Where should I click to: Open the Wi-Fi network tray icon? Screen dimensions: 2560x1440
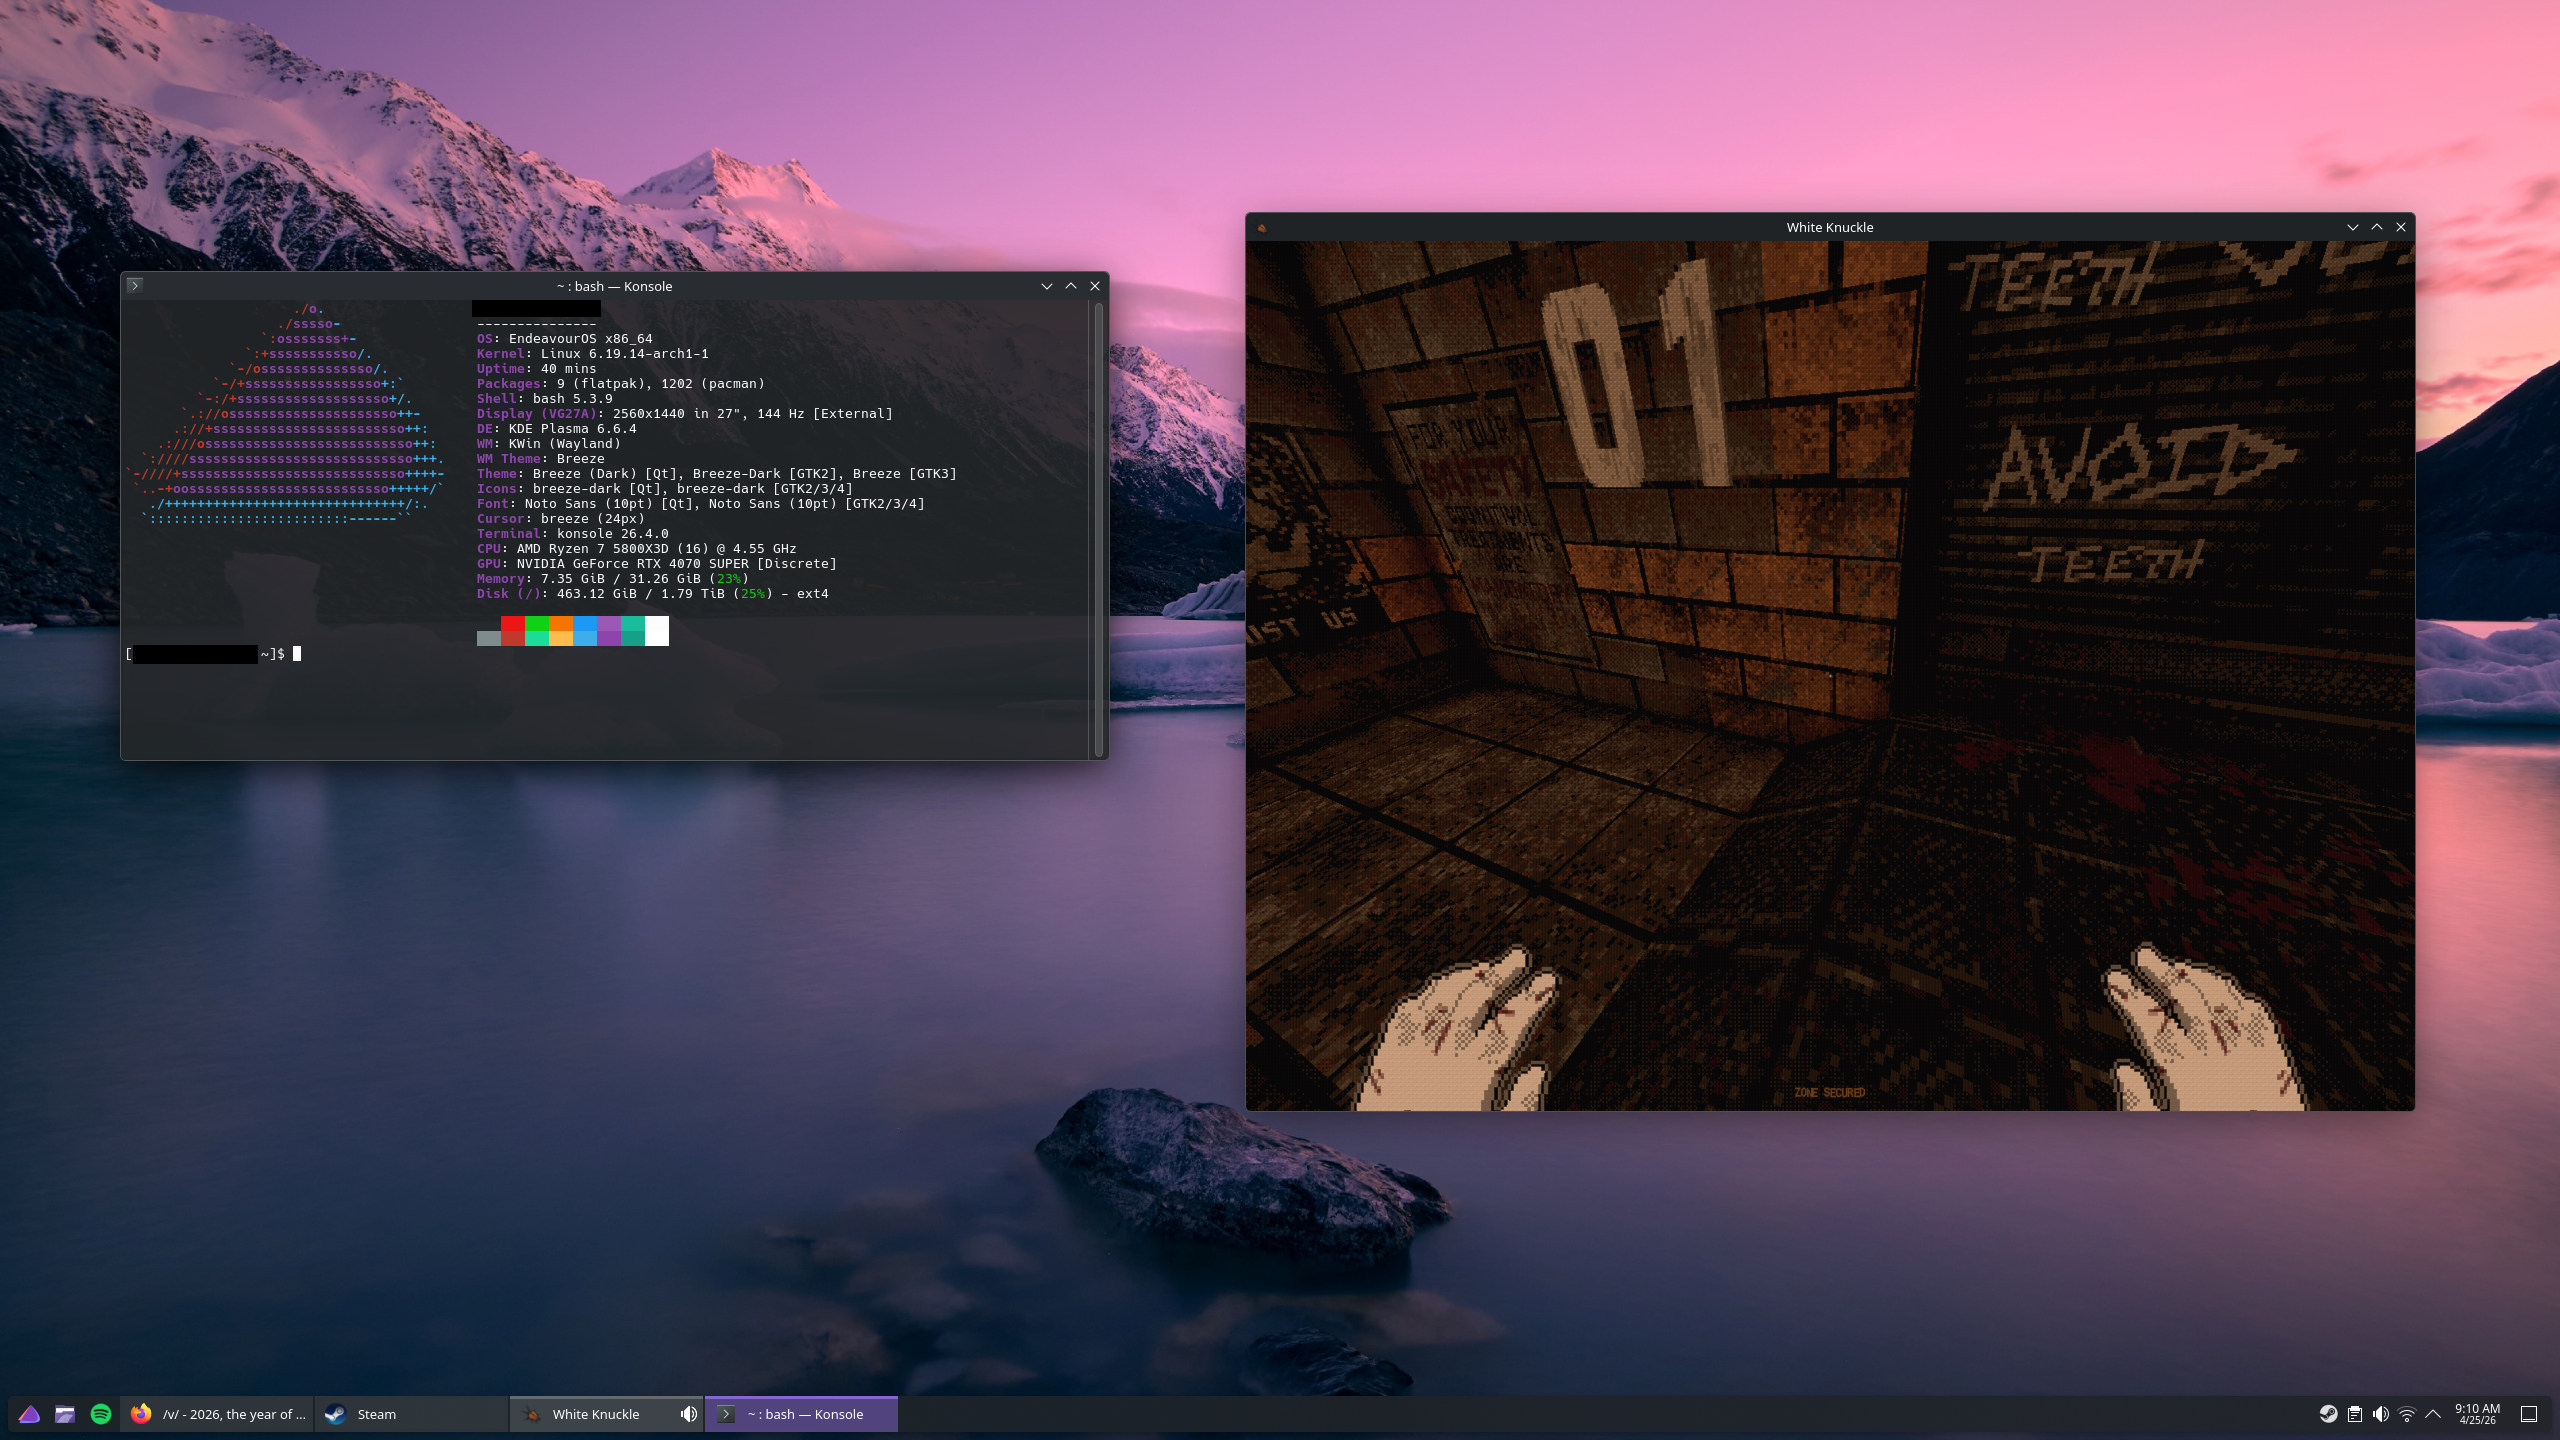(2407, 1414)
